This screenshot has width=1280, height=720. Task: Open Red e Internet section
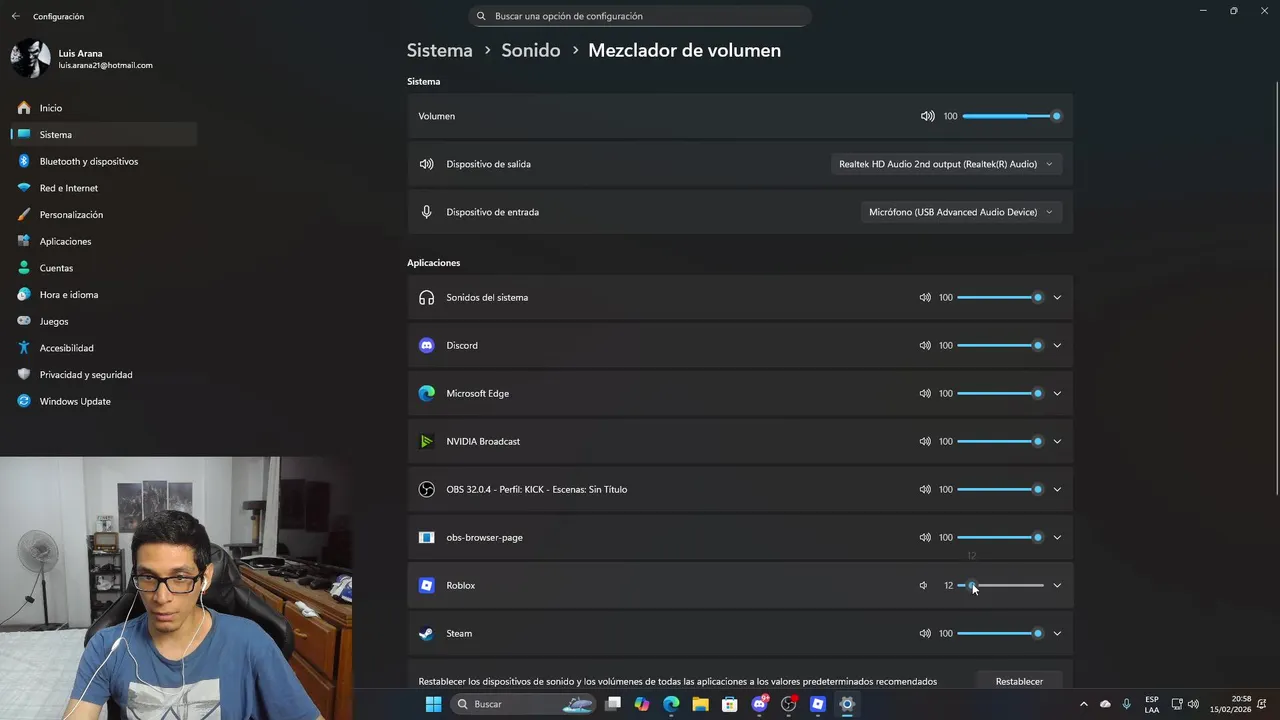pos(103,188)
